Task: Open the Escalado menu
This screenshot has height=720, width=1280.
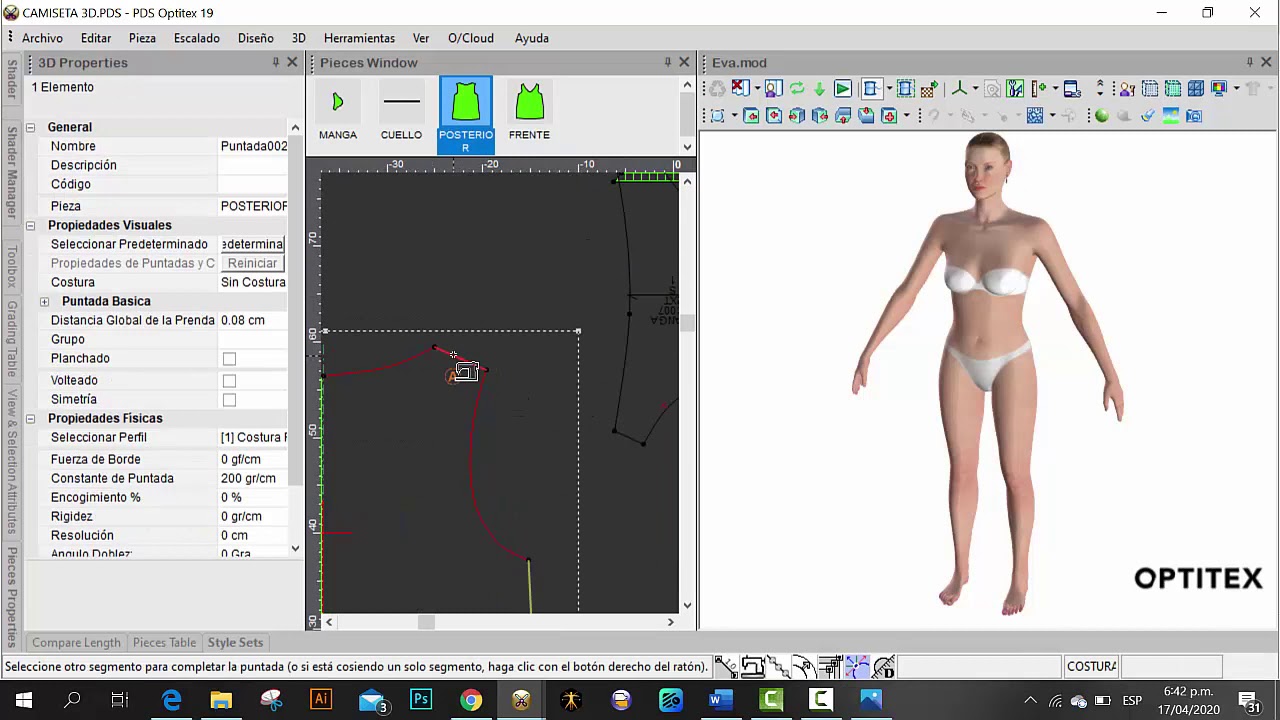Action: point(196,38)
